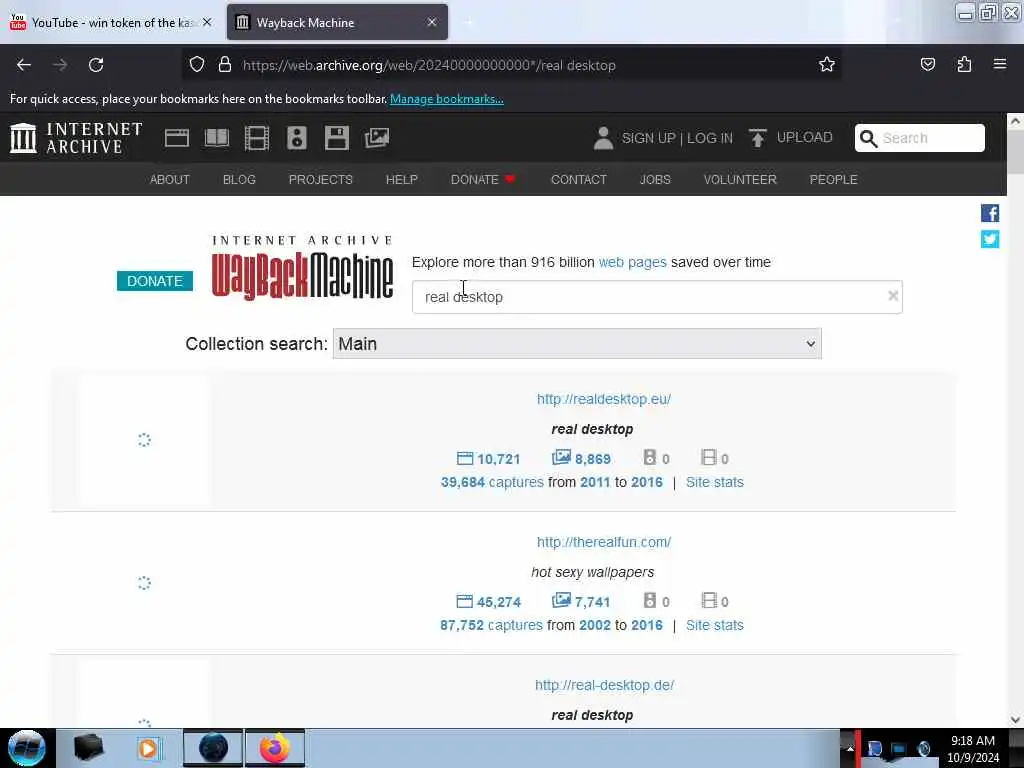Open http://real-desktop.de/ result

pyautogui.click(x=604, y=685)
